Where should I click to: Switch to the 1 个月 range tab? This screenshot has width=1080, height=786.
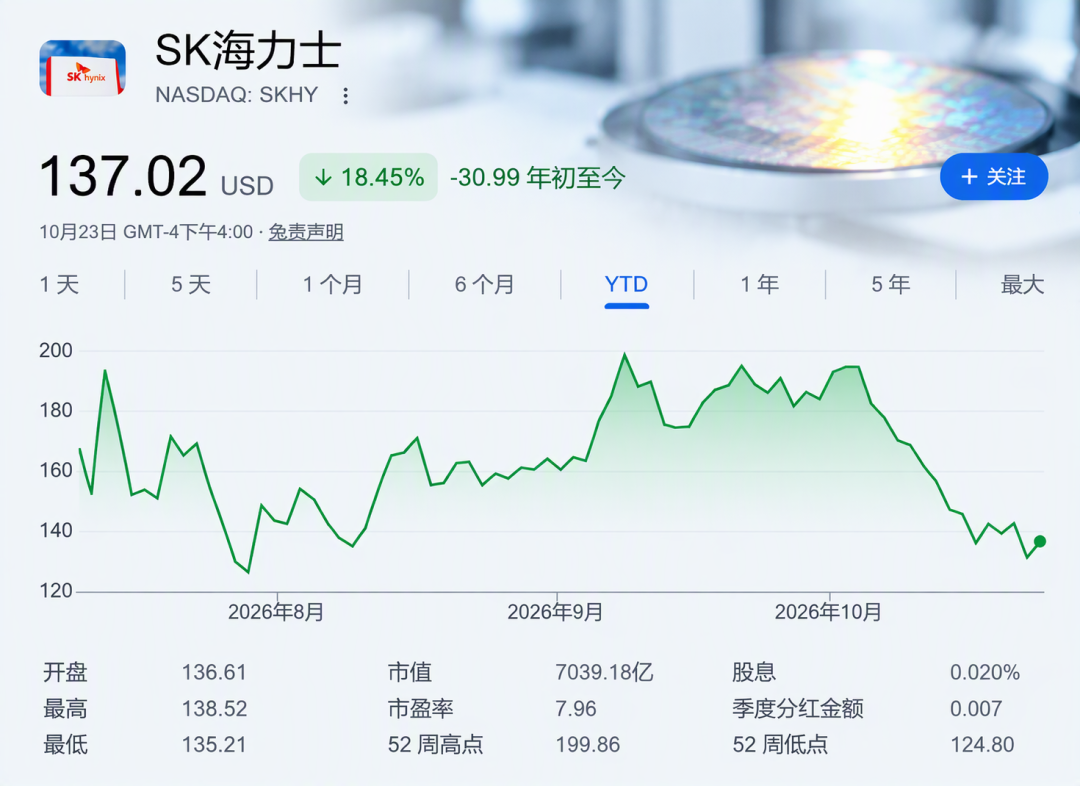click(x=333, y=285)
